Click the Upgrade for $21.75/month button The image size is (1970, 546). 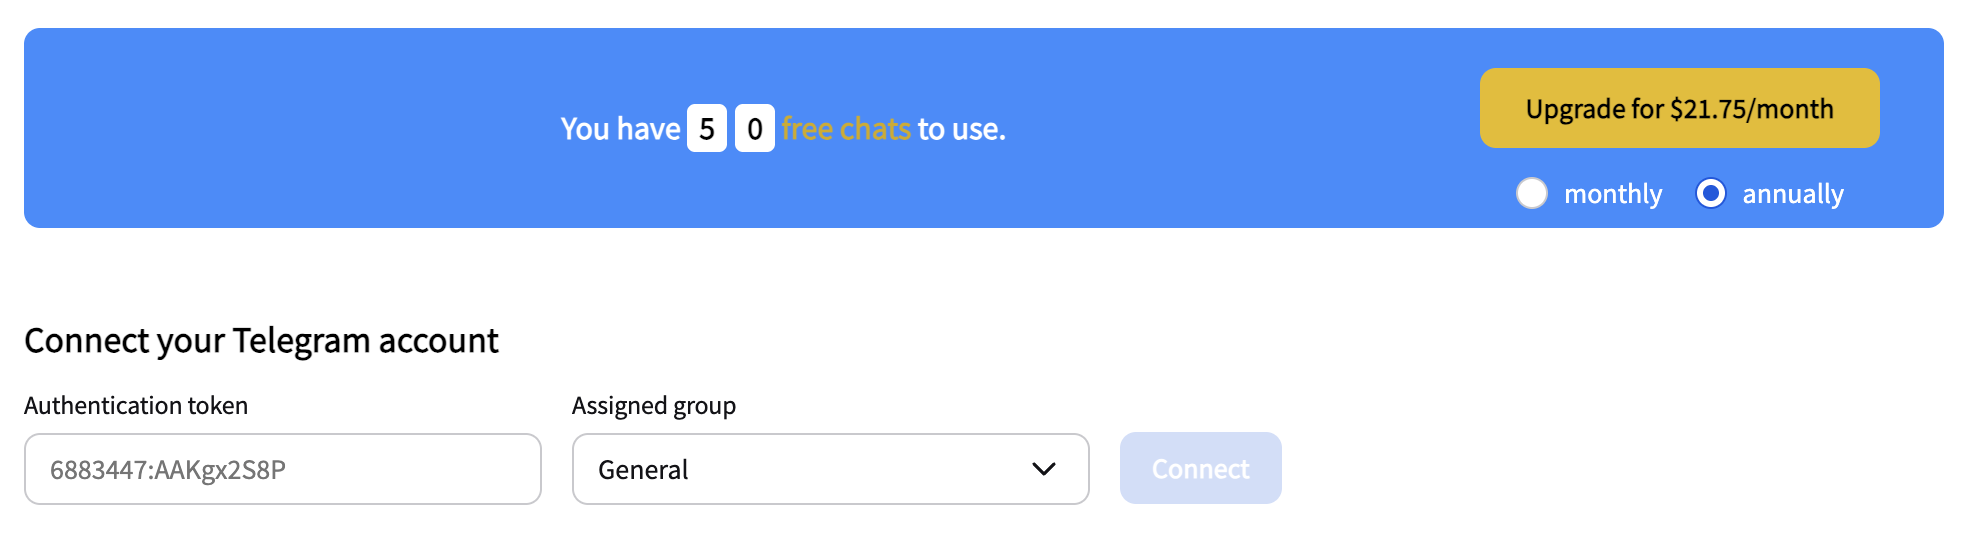[x=1679, y=108]
